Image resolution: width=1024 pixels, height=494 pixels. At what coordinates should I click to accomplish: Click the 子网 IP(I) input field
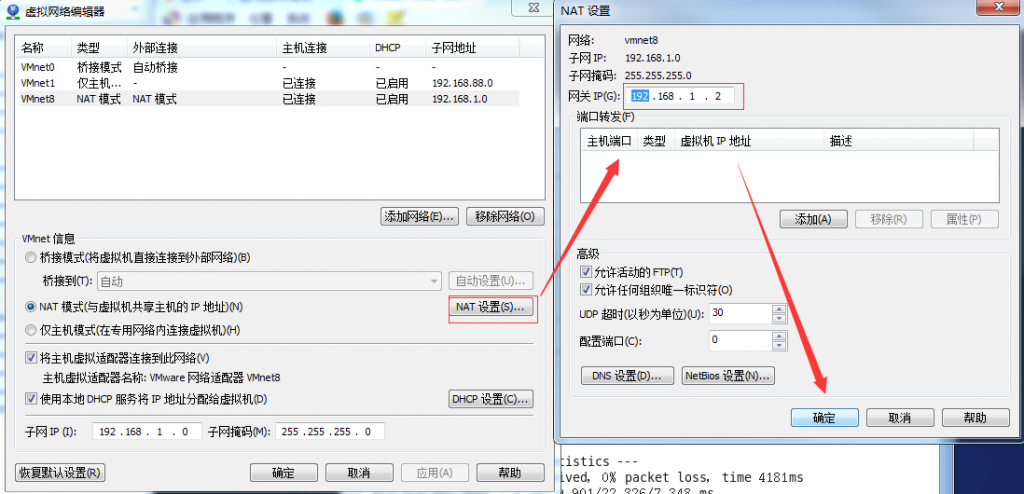(x=147, y=432)
